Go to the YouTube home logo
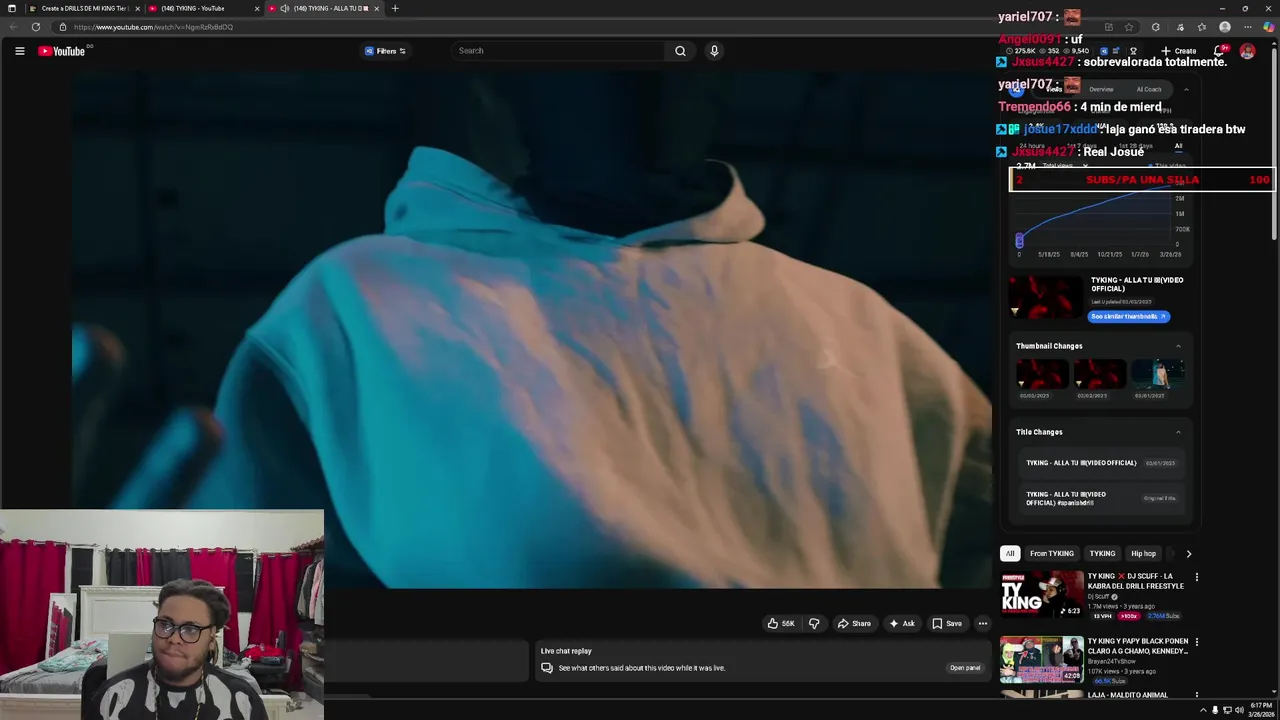The height and width of the screenshot is (720, 1280). click(x=62, y=51)
